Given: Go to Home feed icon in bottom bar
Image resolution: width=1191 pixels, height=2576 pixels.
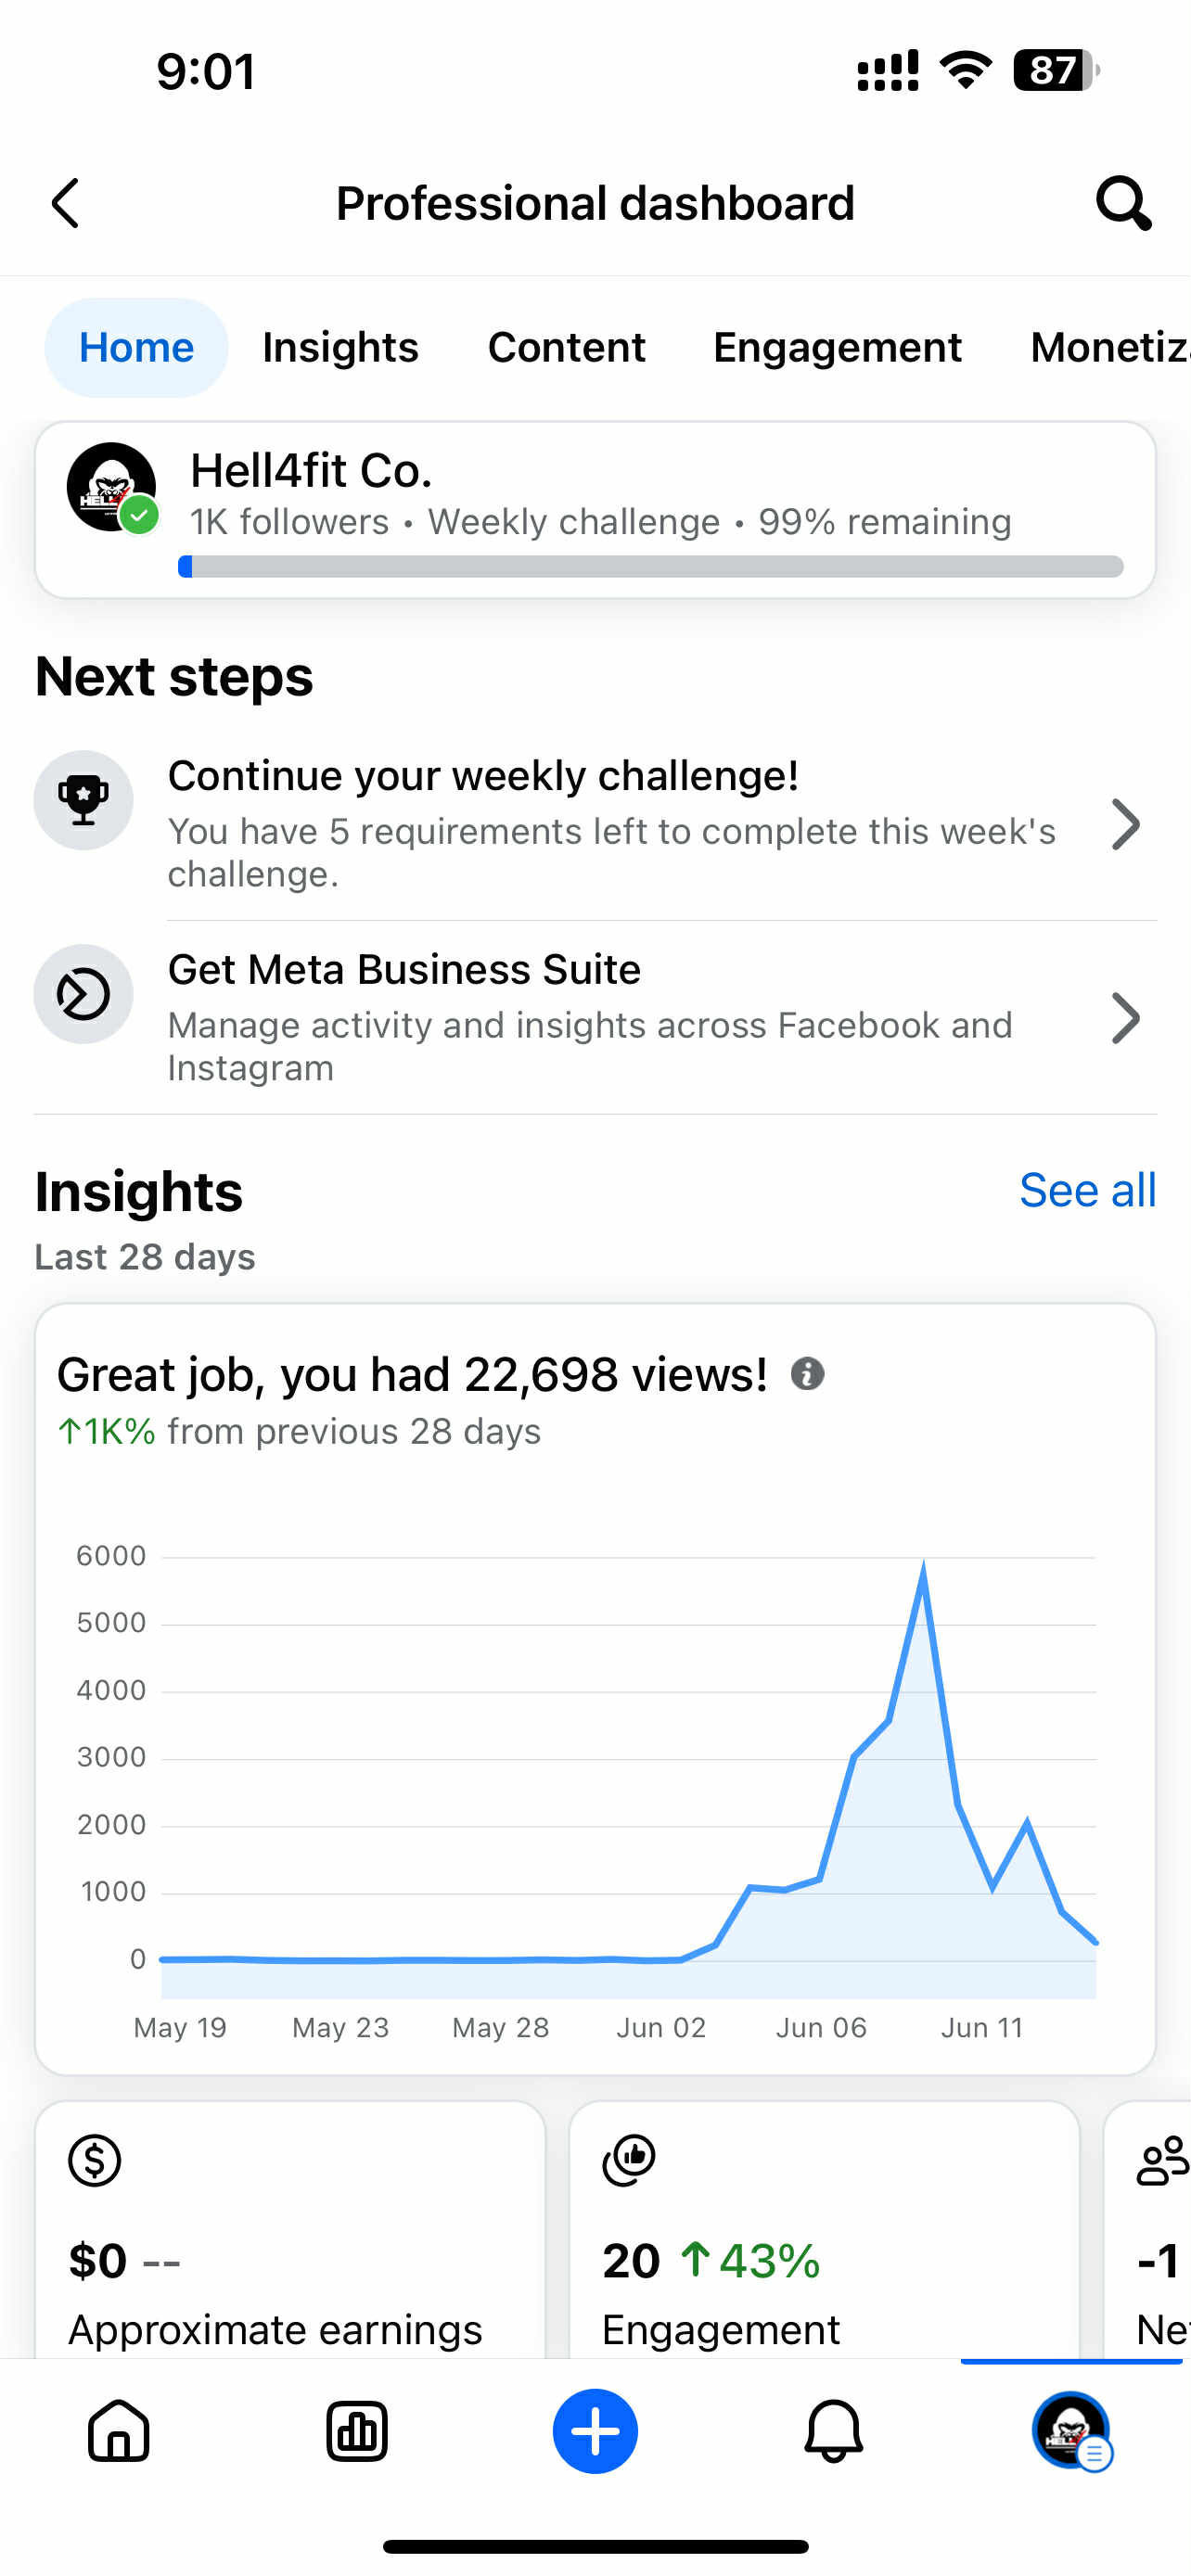Looking at the screenshot, I should 119,2430.
